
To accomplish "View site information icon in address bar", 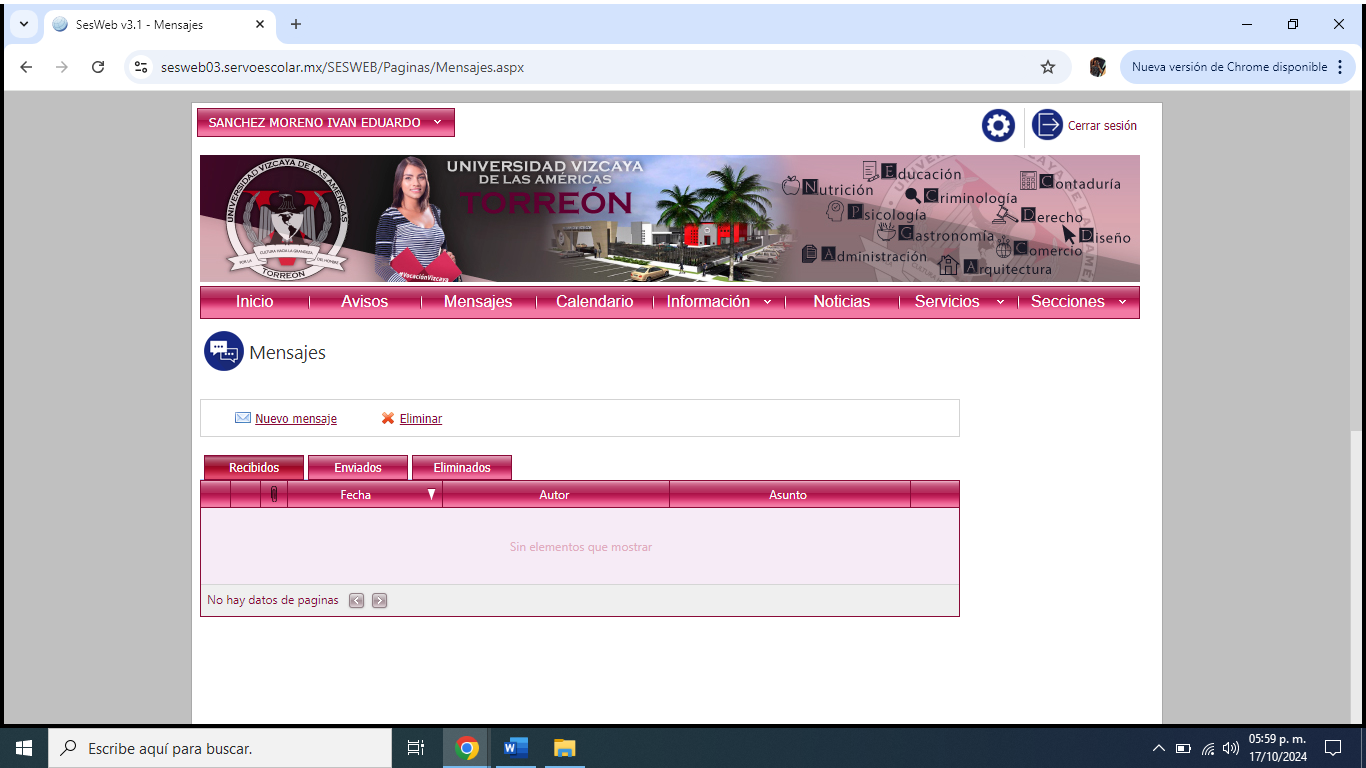I will tap(142, 67).
